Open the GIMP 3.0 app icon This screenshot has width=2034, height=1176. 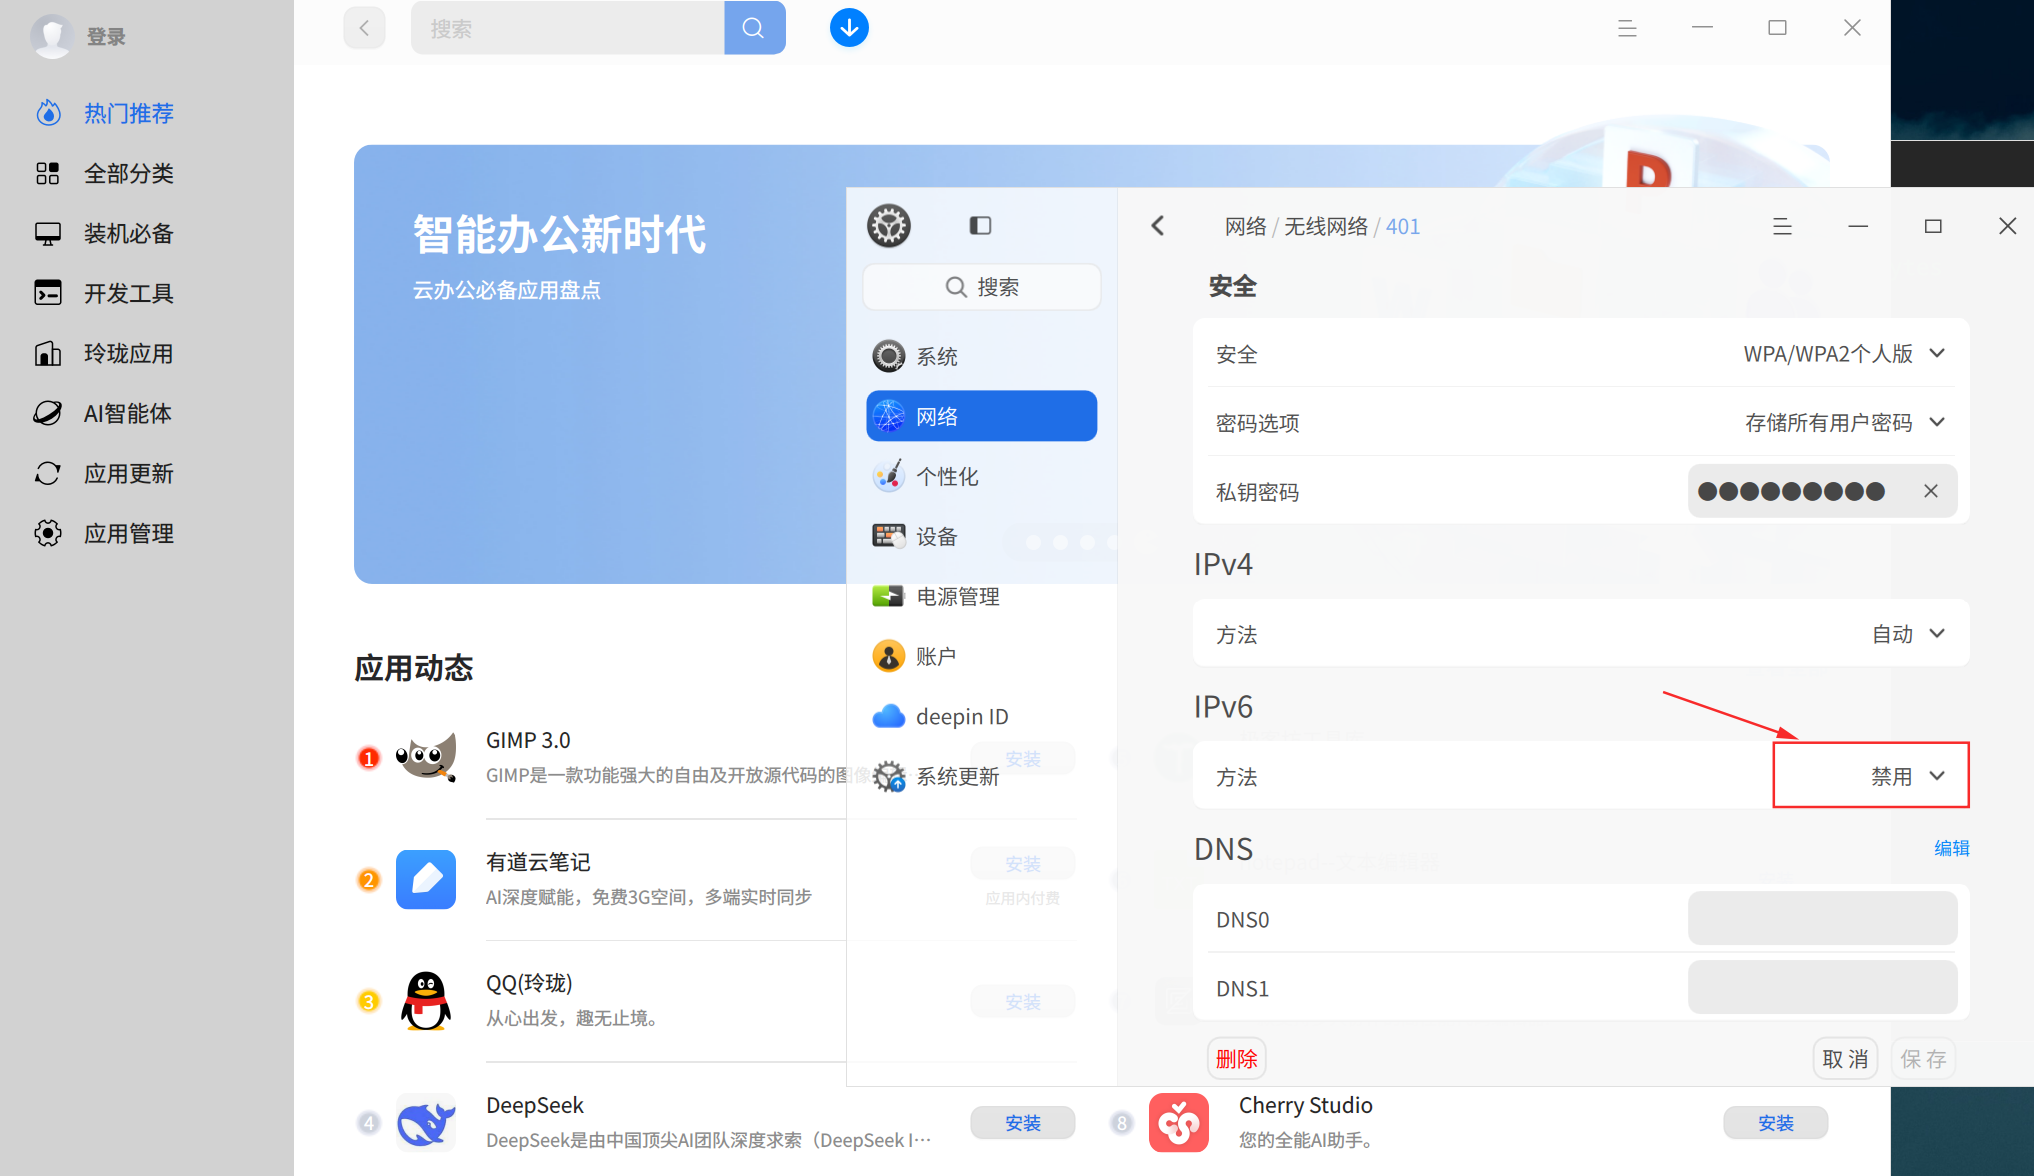[426, 758]
